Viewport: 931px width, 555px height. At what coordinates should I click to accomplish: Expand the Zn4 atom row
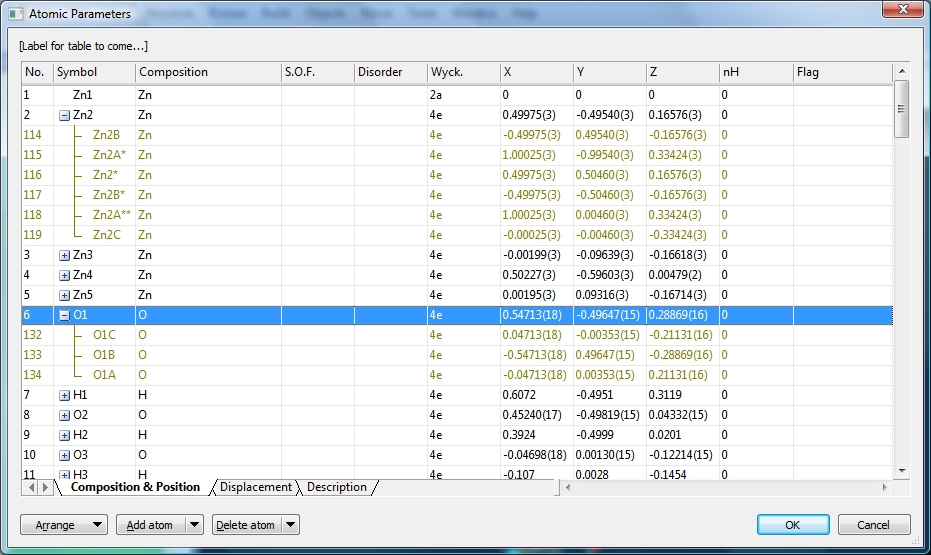(65, 275)
